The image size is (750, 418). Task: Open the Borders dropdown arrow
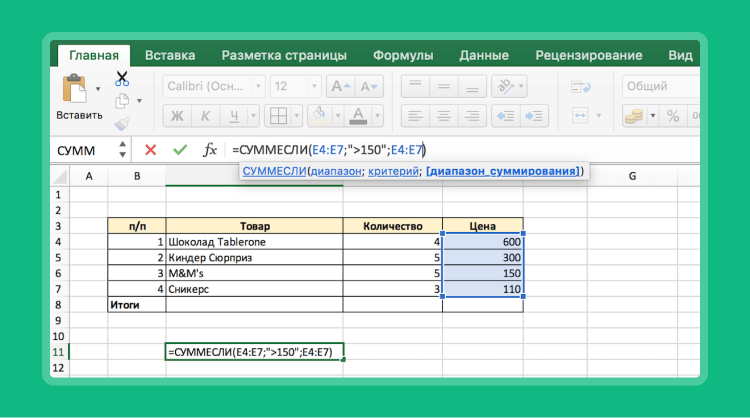coord(297,116)
